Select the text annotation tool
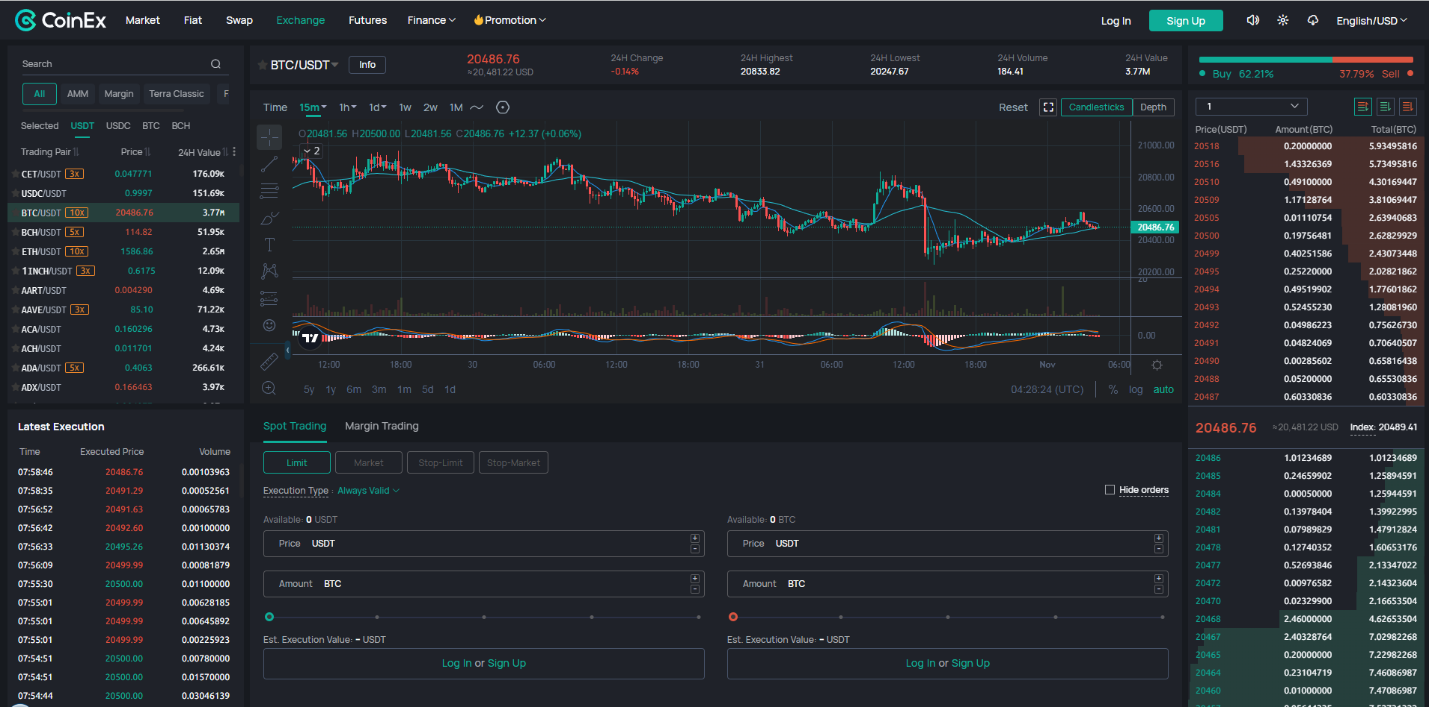The image size is (1429, 707). click(269, 244)
